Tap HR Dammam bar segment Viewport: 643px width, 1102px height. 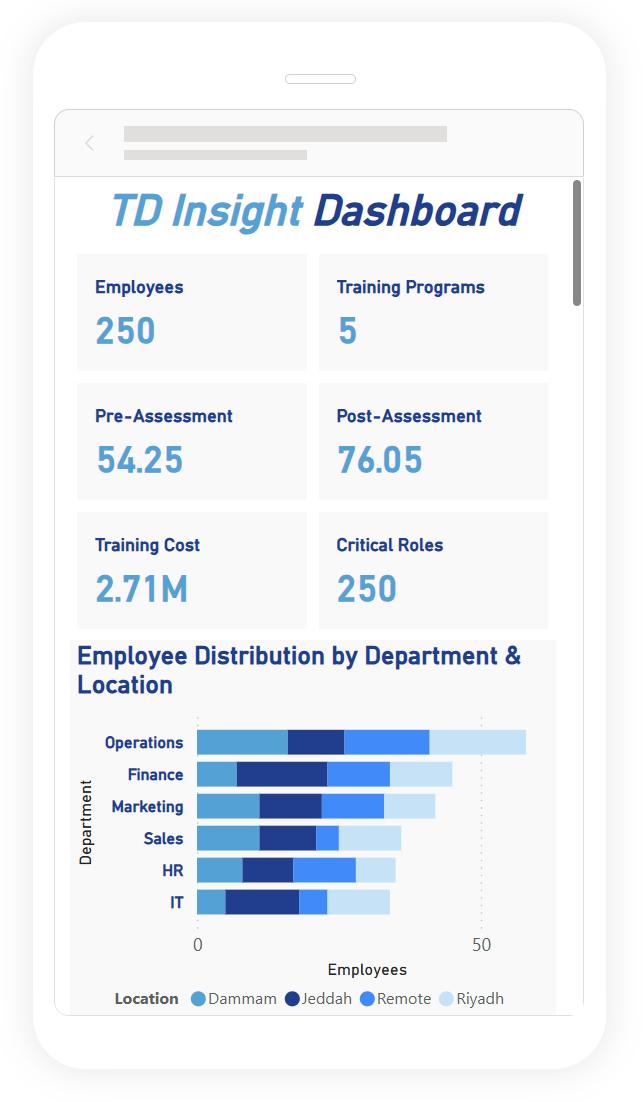click(220, 870)
